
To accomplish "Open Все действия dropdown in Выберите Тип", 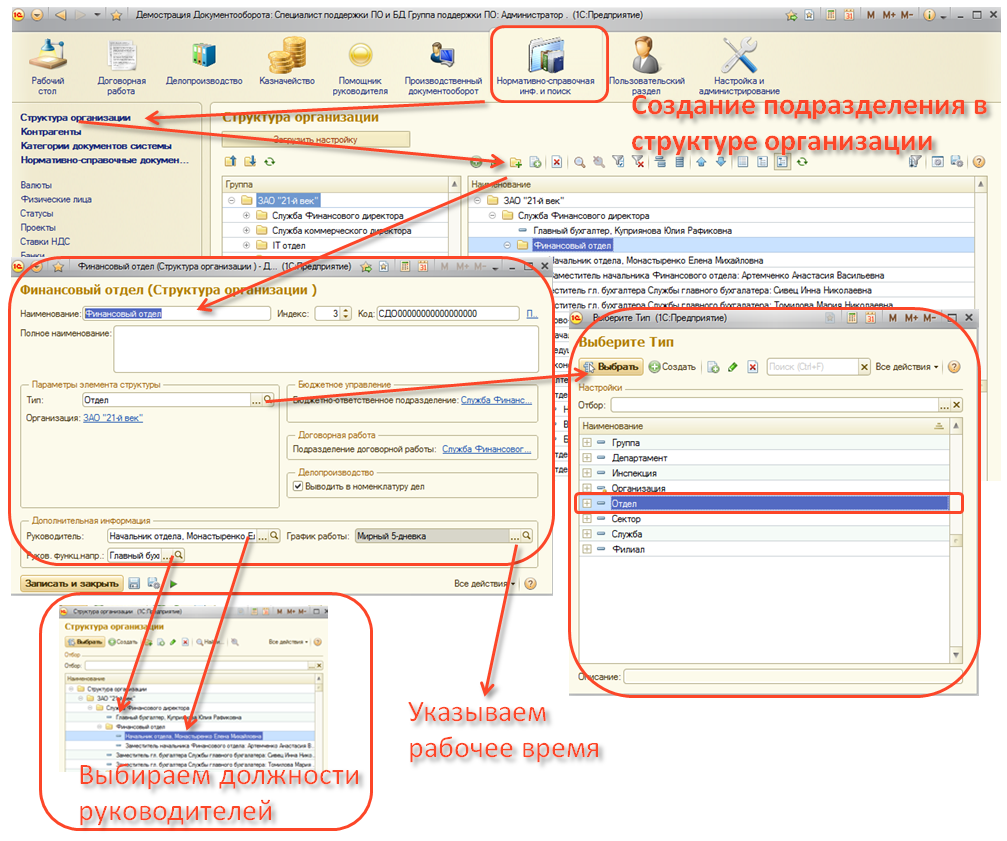I will coord(907,367).
